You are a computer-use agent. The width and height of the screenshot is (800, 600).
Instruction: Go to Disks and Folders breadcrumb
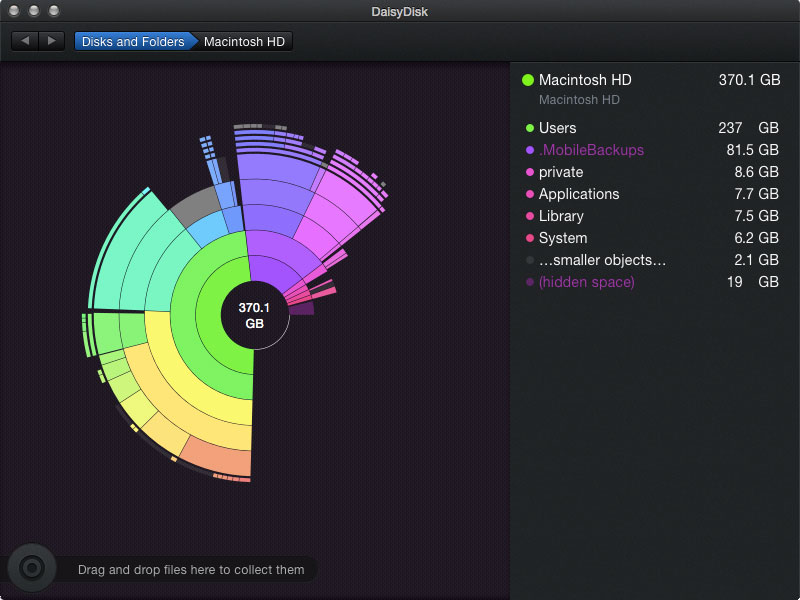click(133, 41)
